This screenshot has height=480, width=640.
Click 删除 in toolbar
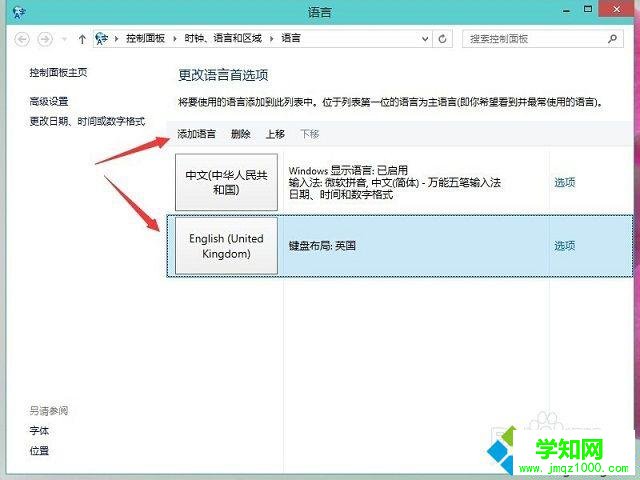tap(241, 134)
